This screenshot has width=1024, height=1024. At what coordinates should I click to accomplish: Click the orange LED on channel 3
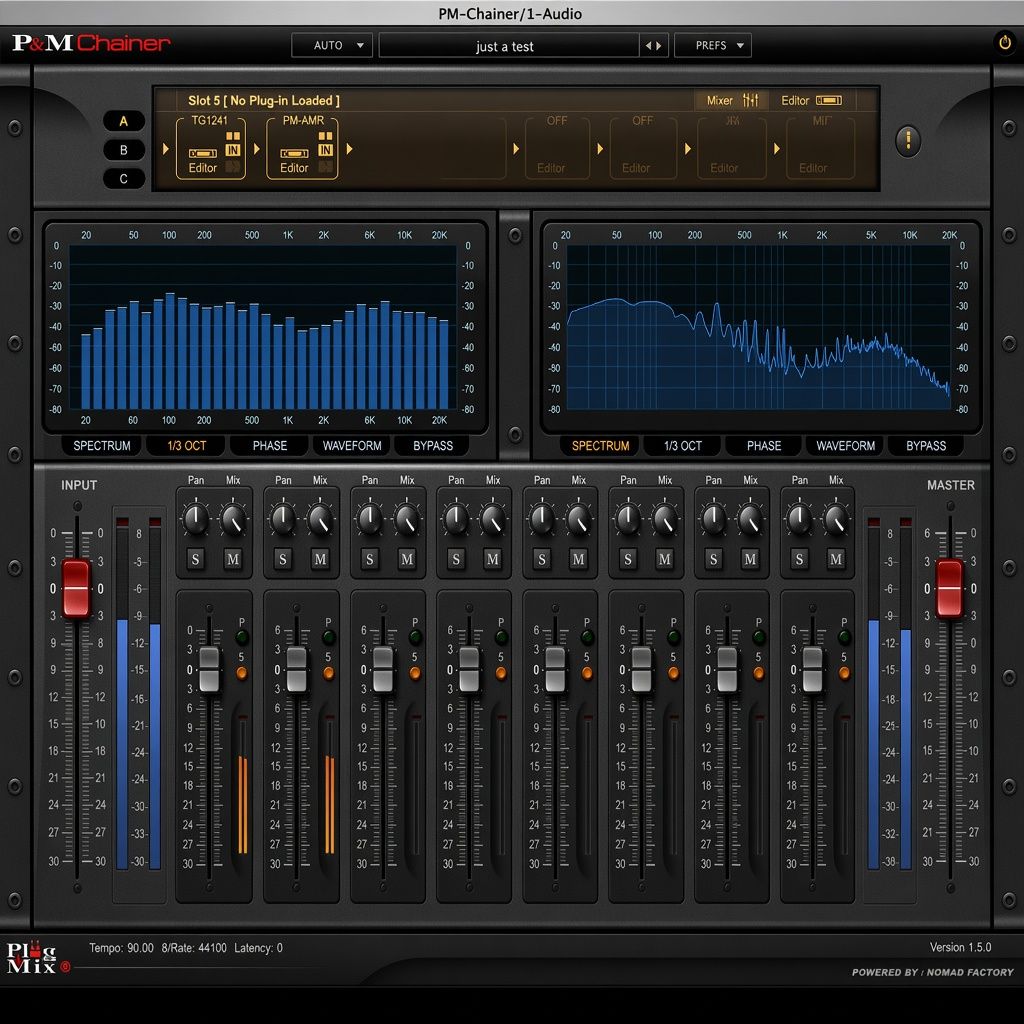(x=415, y=673)
